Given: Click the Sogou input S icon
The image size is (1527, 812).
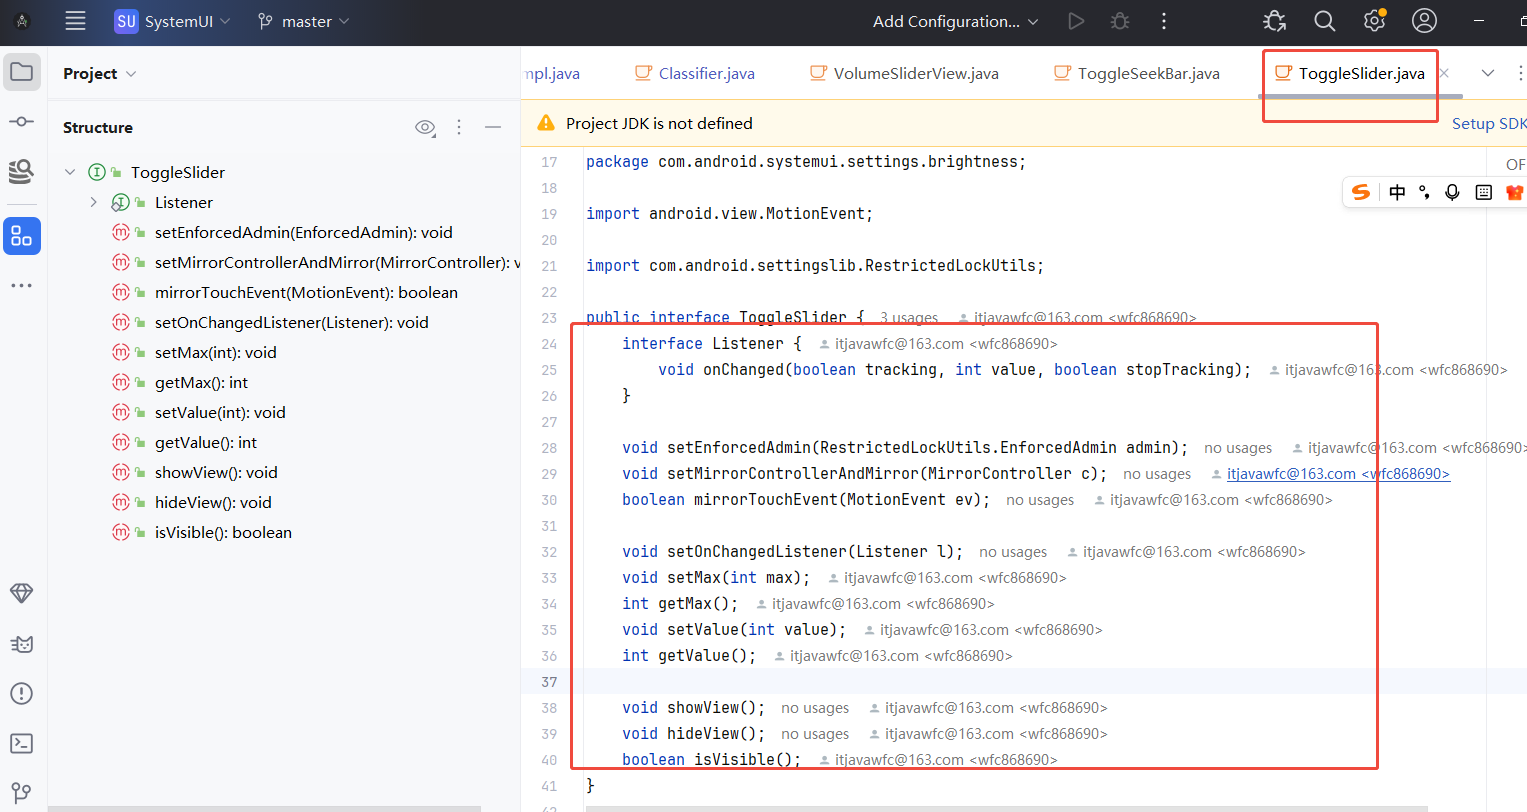Looking at the screenshot, I should pyautogui.click(x=1361, y=192).
